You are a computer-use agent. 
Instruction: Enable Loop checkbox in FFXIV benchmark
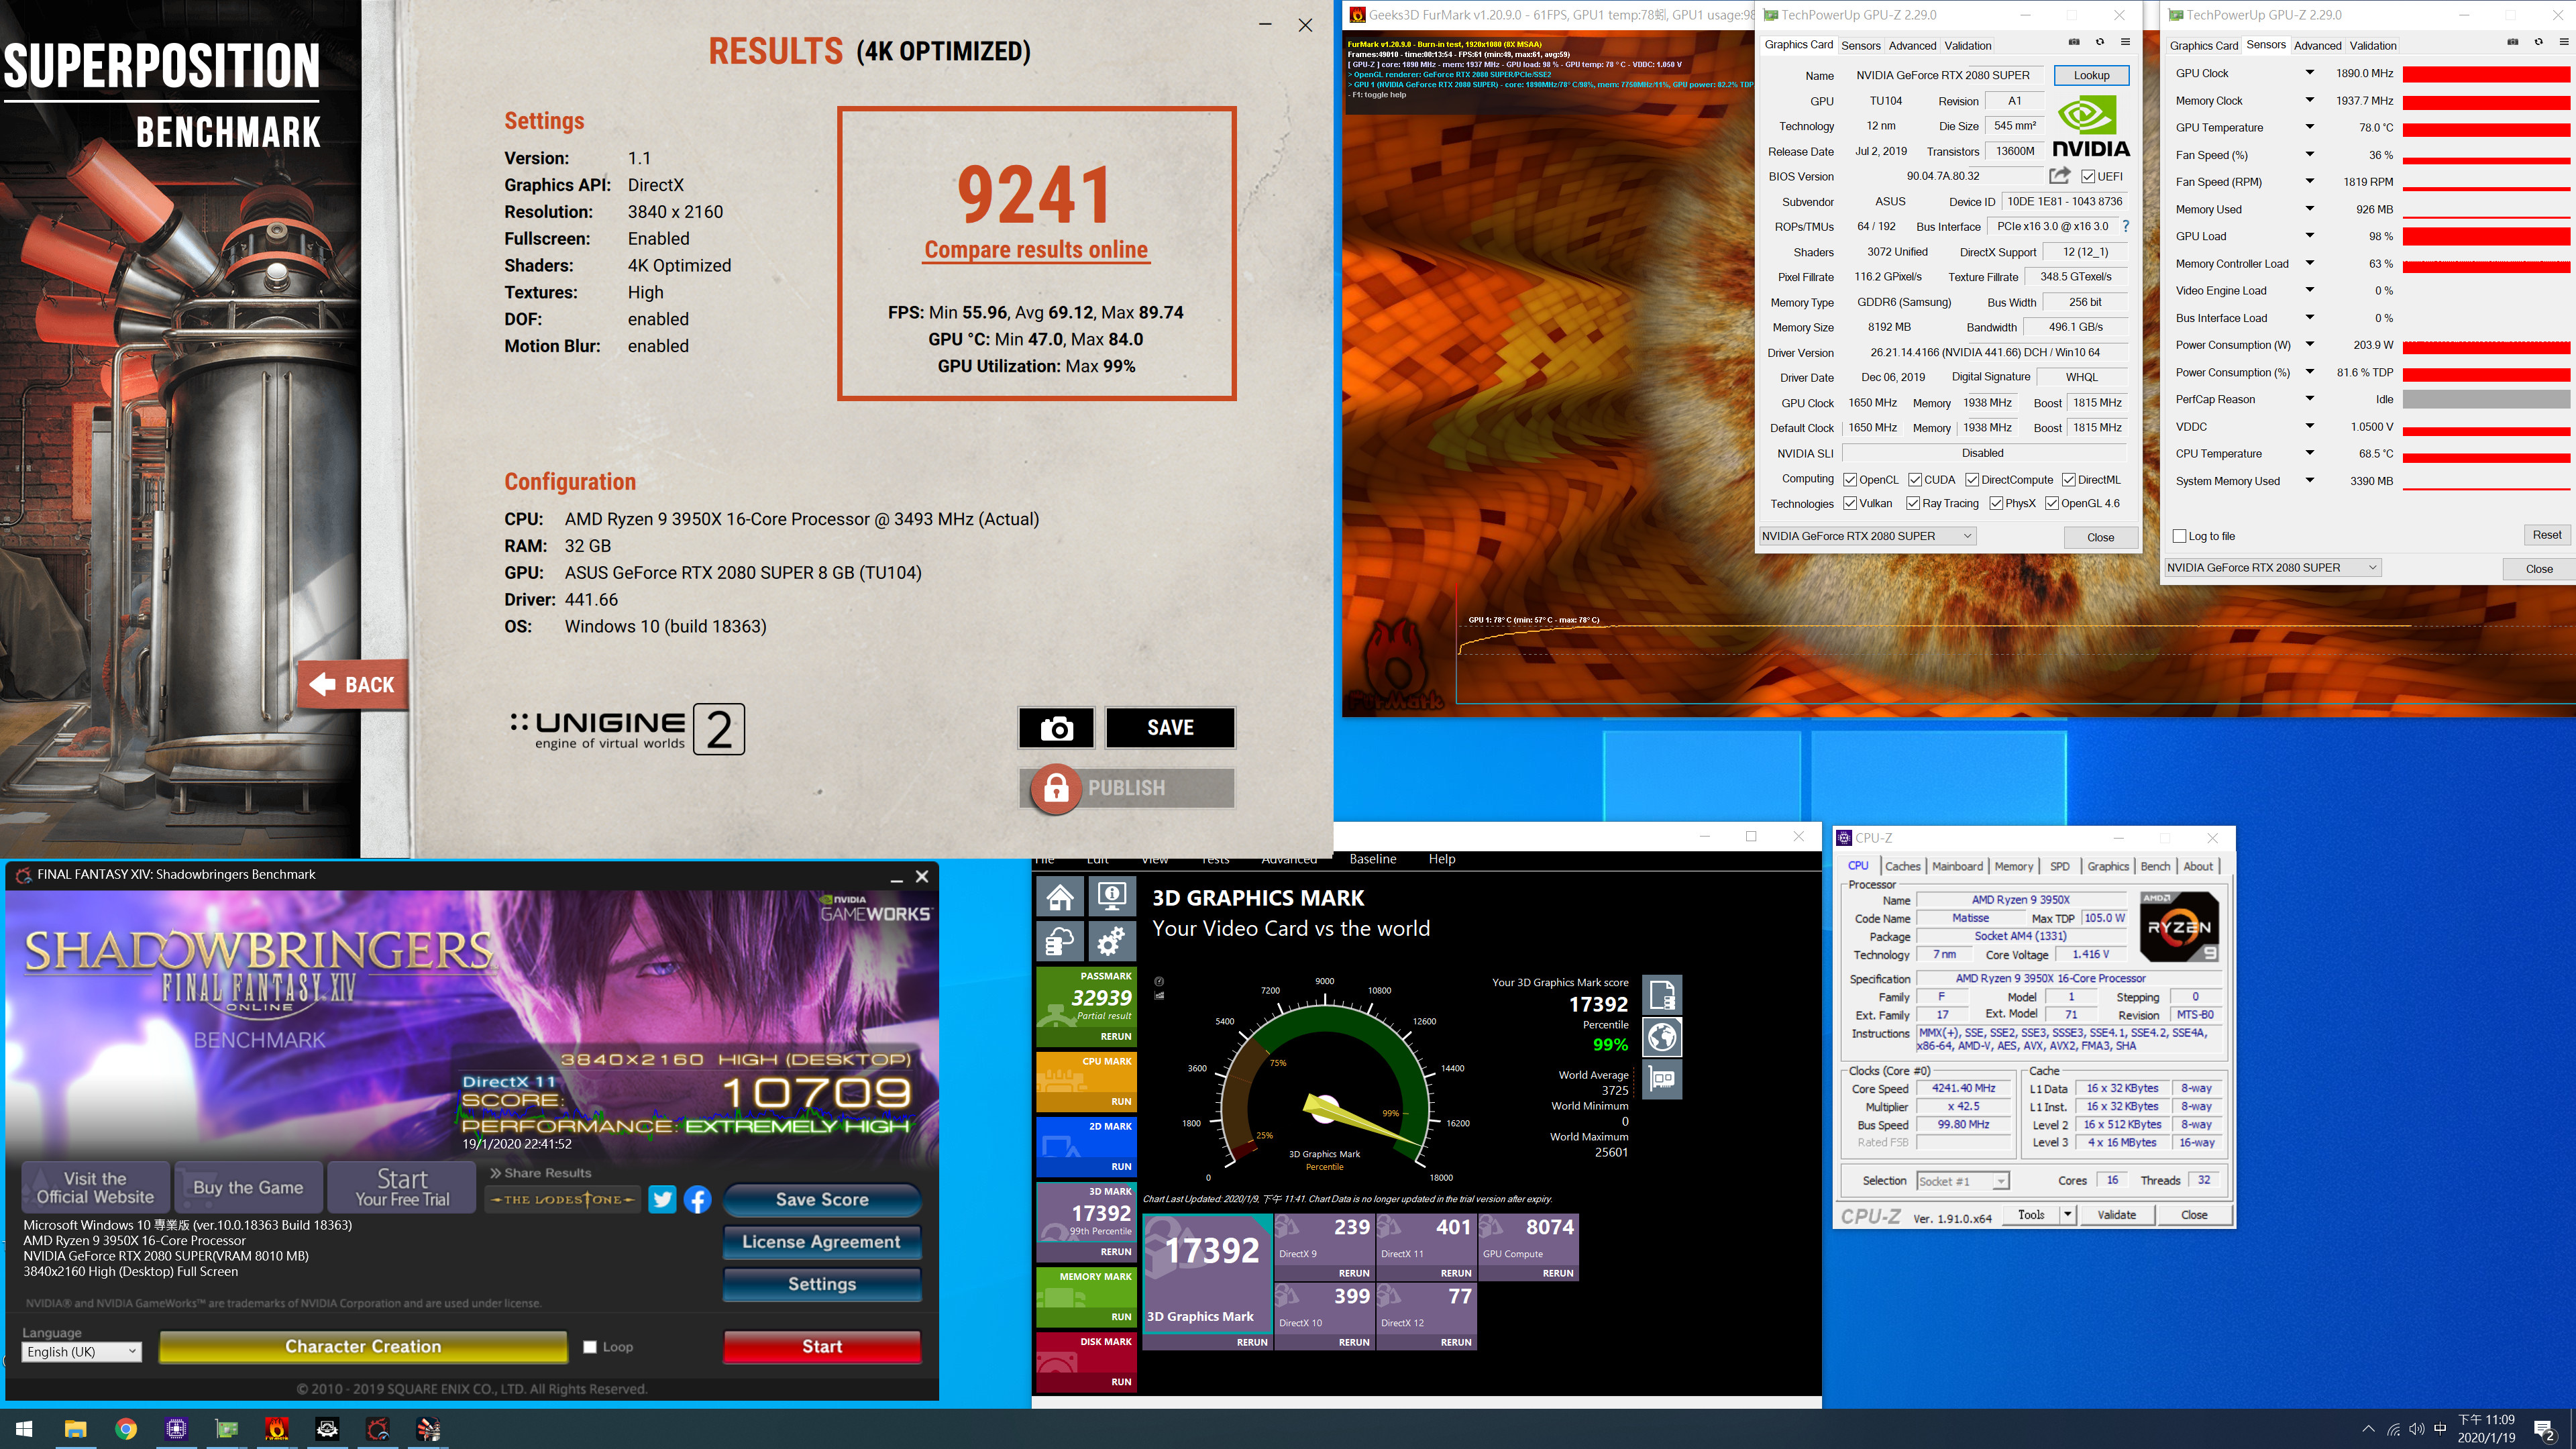590,1346
